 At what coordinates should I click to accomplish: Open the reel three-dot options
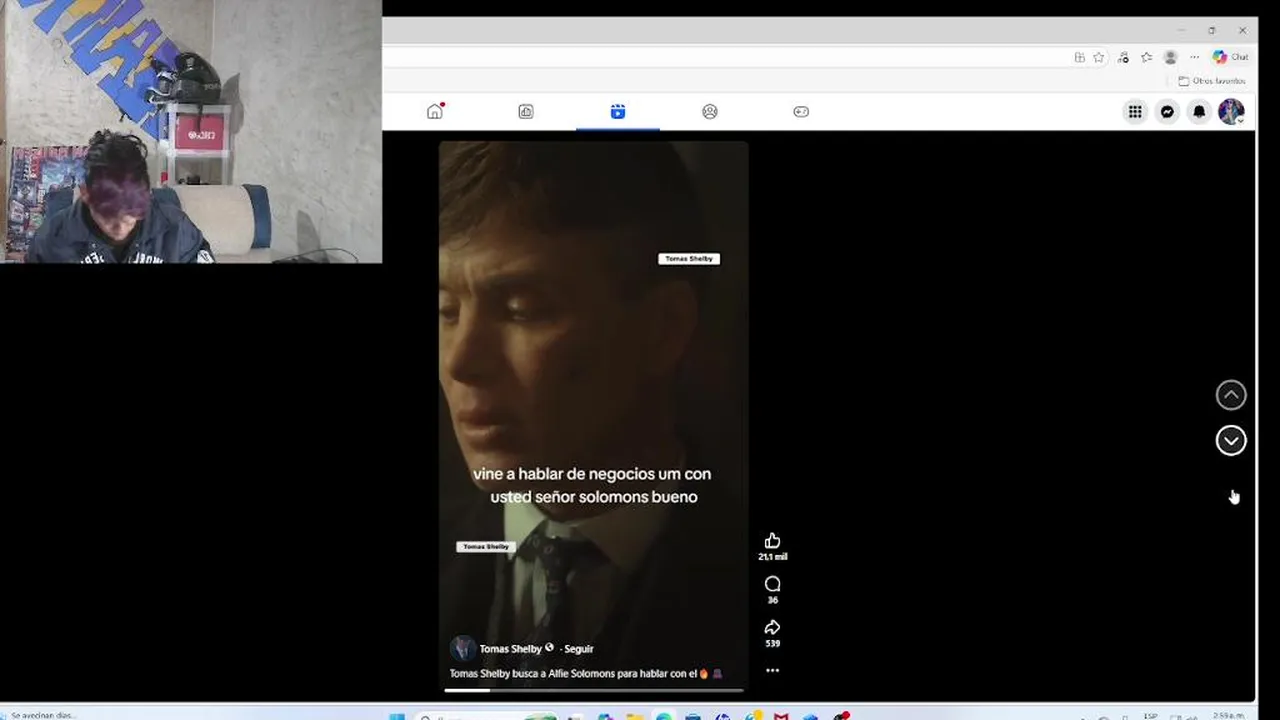click(772, 671)
